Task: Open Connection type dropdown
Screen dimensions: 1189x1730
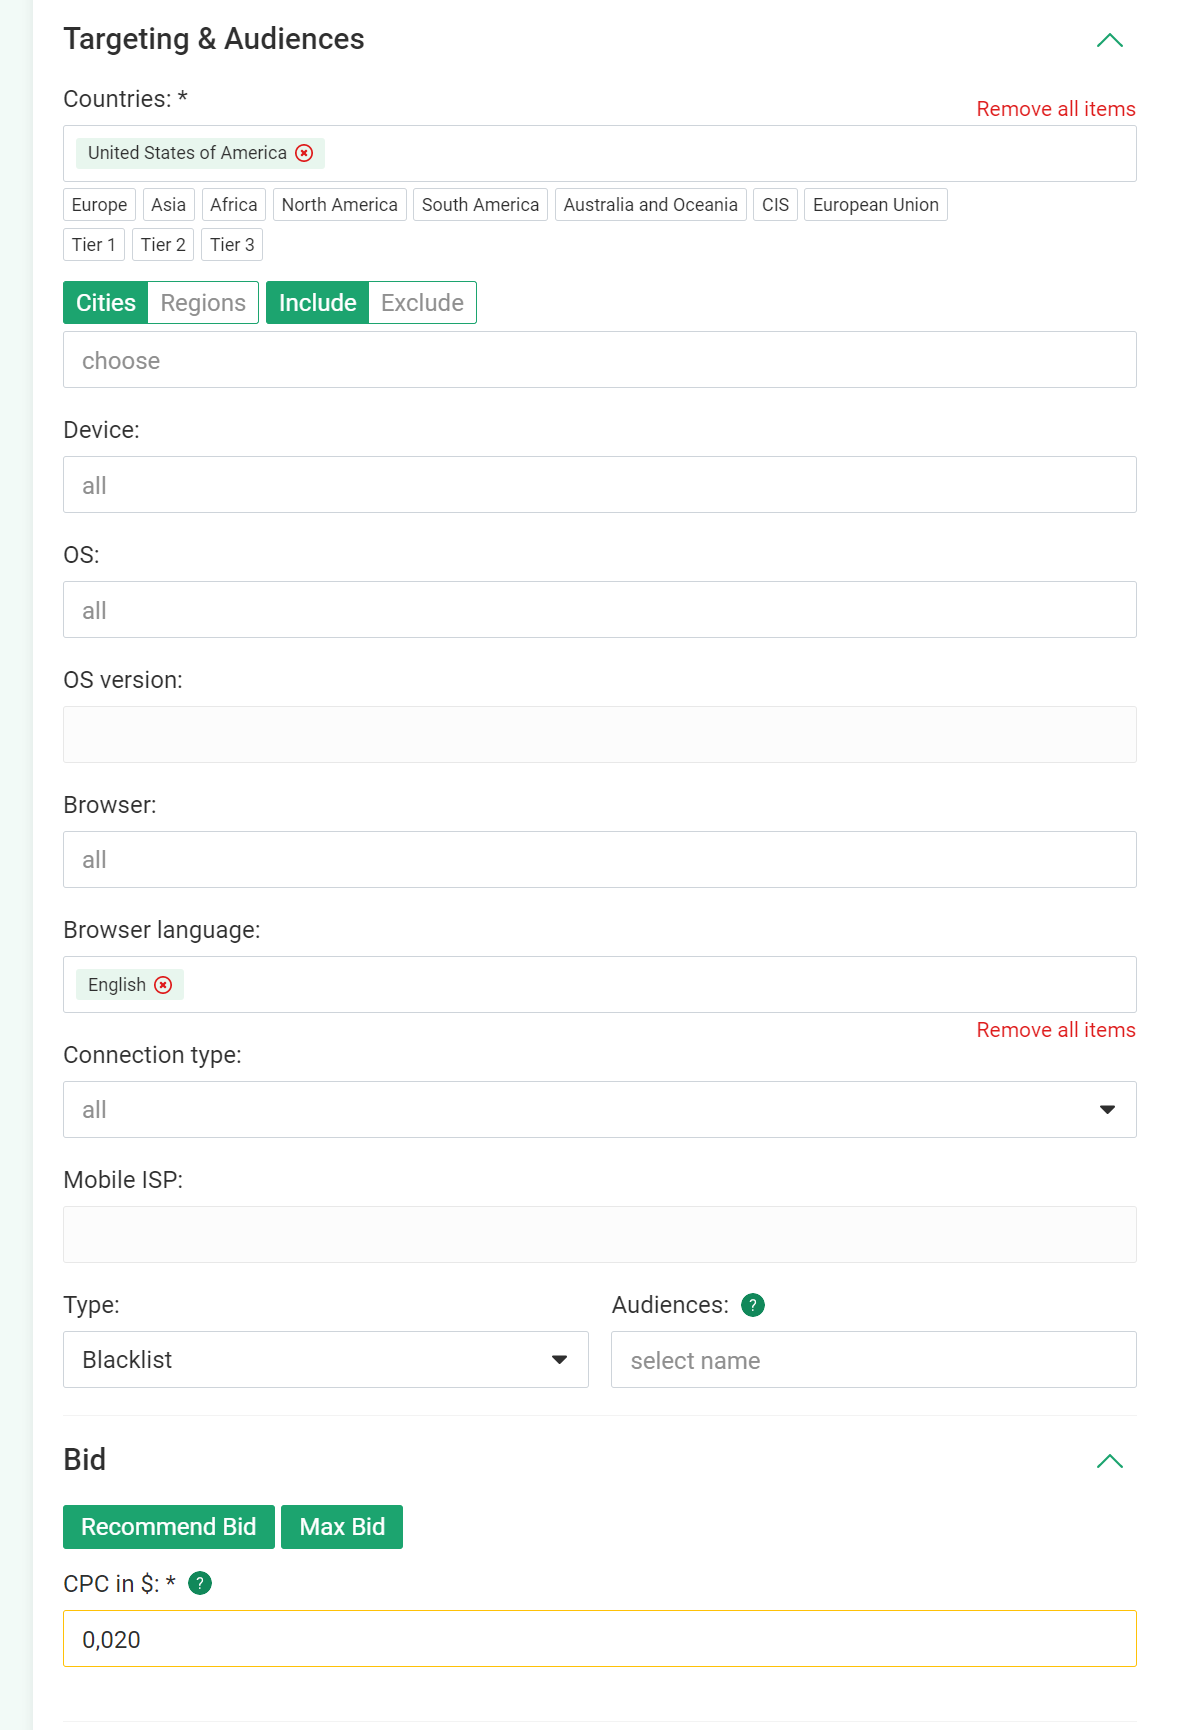Action: point(600,1109)
